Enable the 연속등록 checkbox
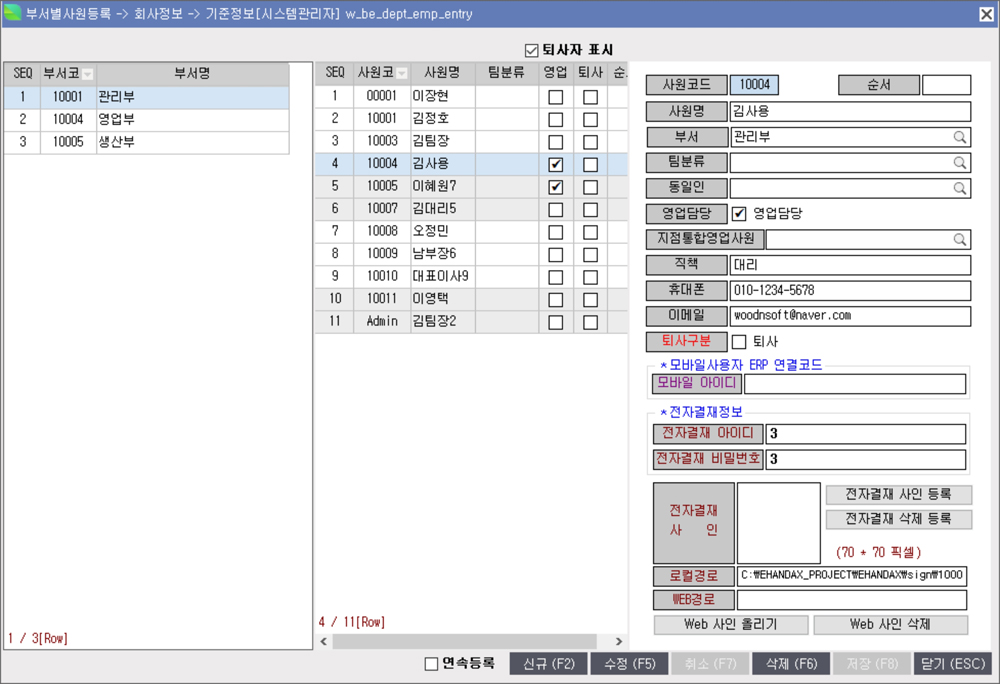This screenshot has height=684, width=1000. 431,664
